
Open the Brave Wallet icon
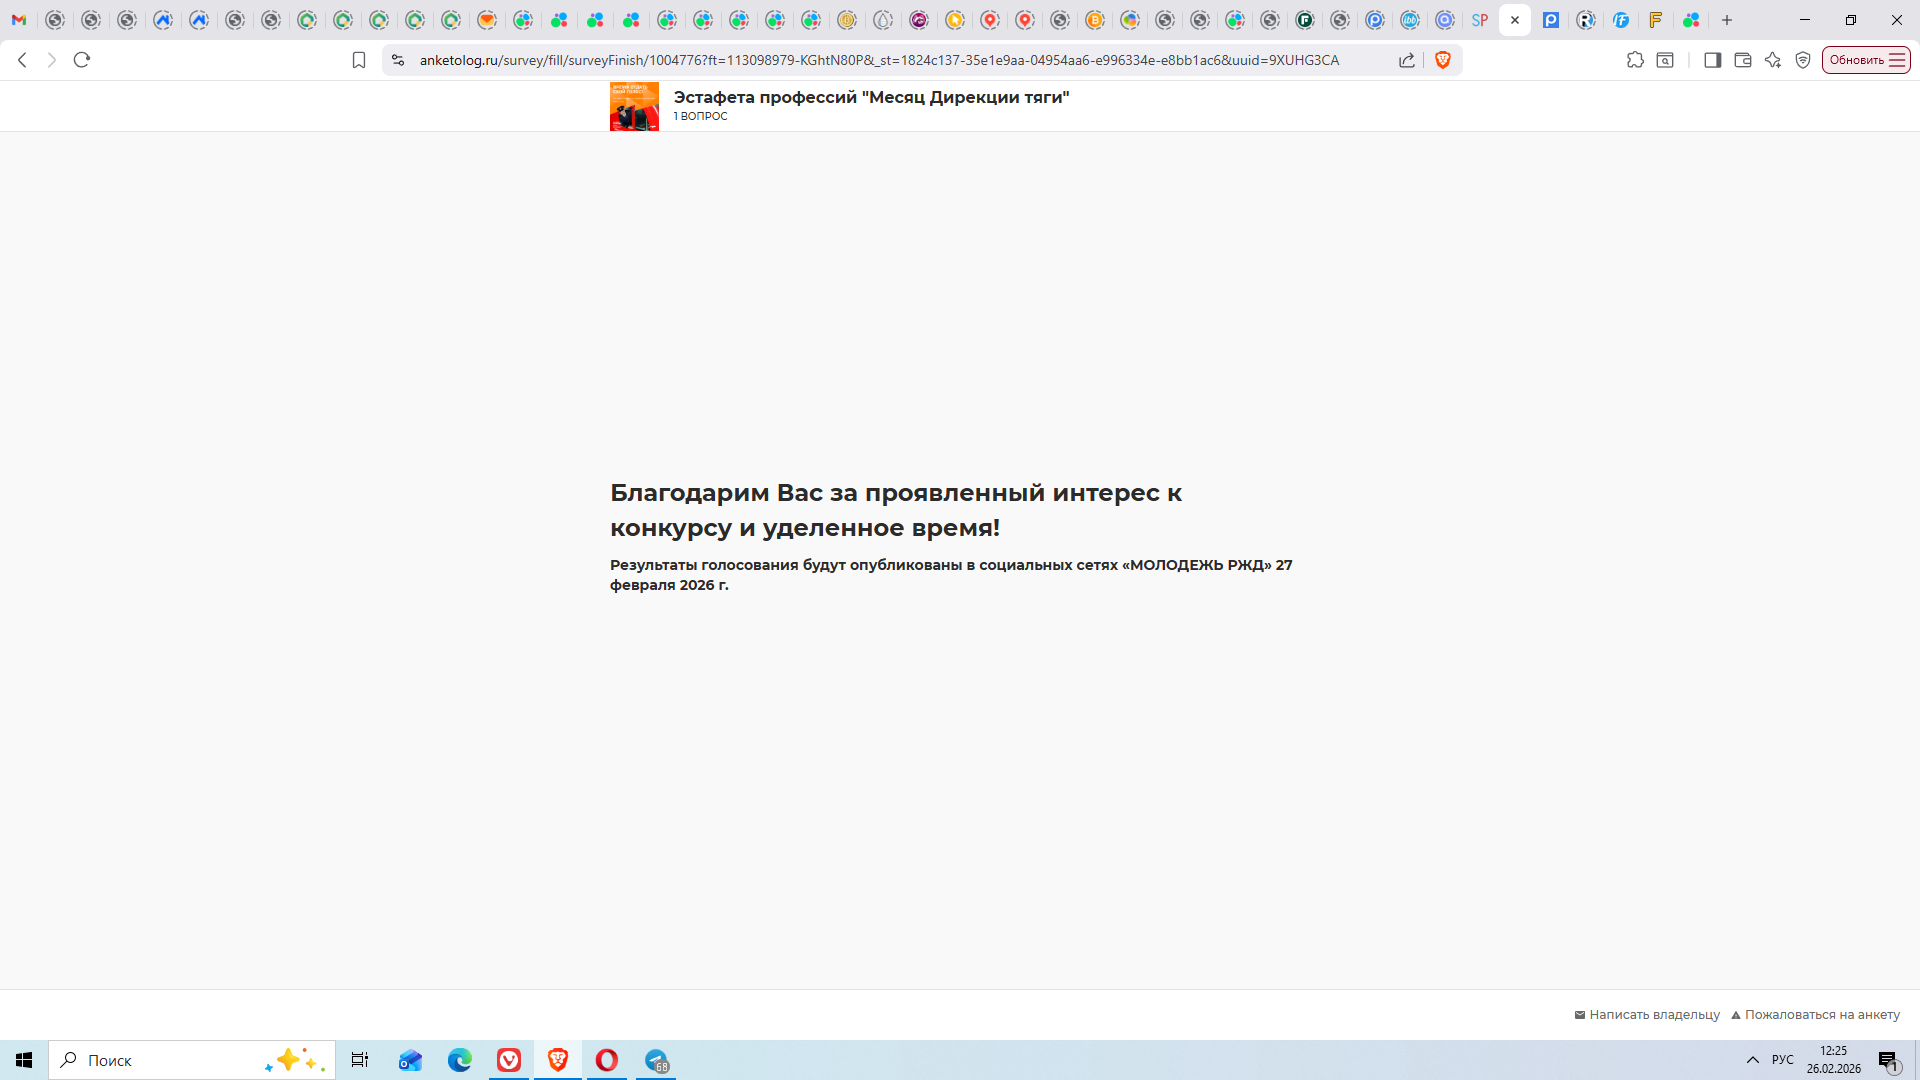[x=1742, y=60]
